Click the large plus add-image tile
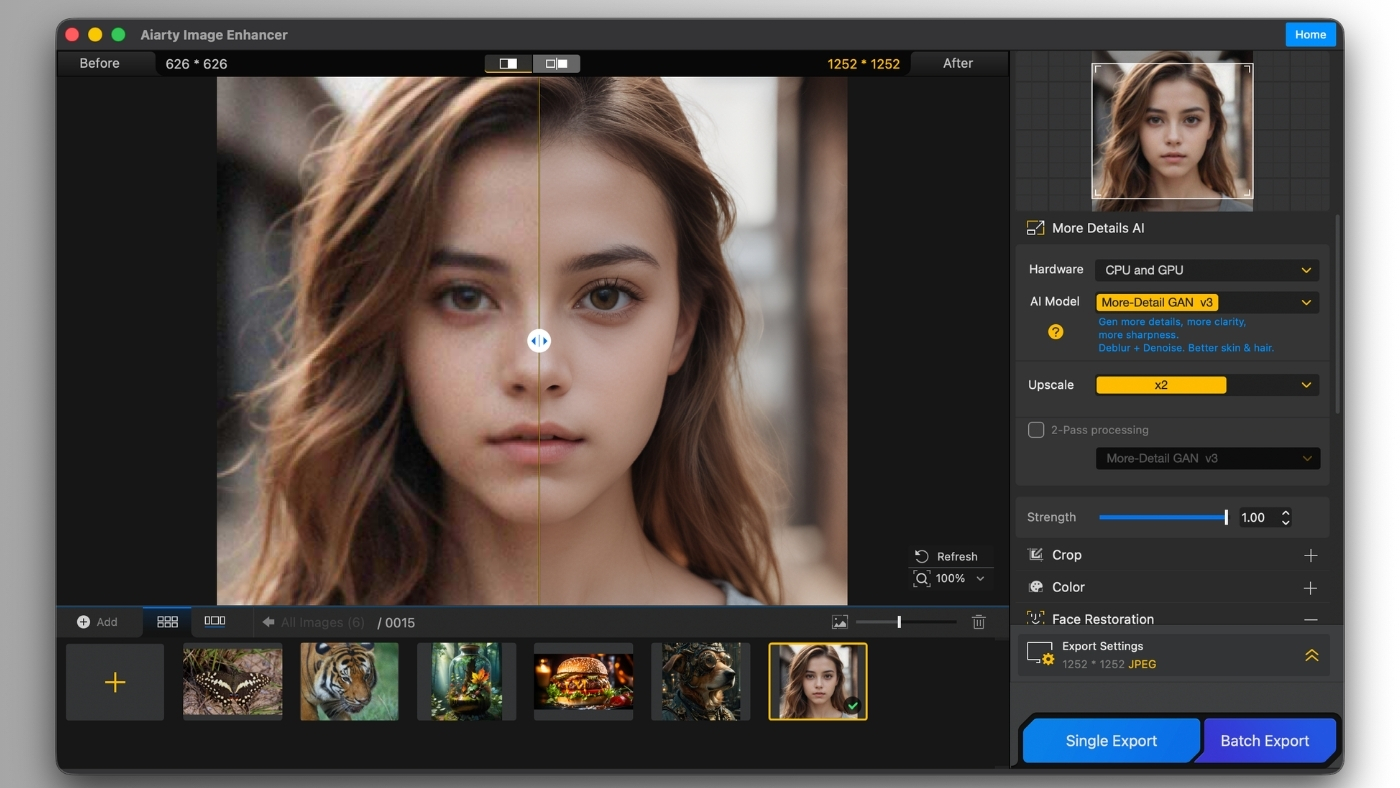Image resolution: width=1400 pixels, height=788 pixels. (x=115, y=682)
